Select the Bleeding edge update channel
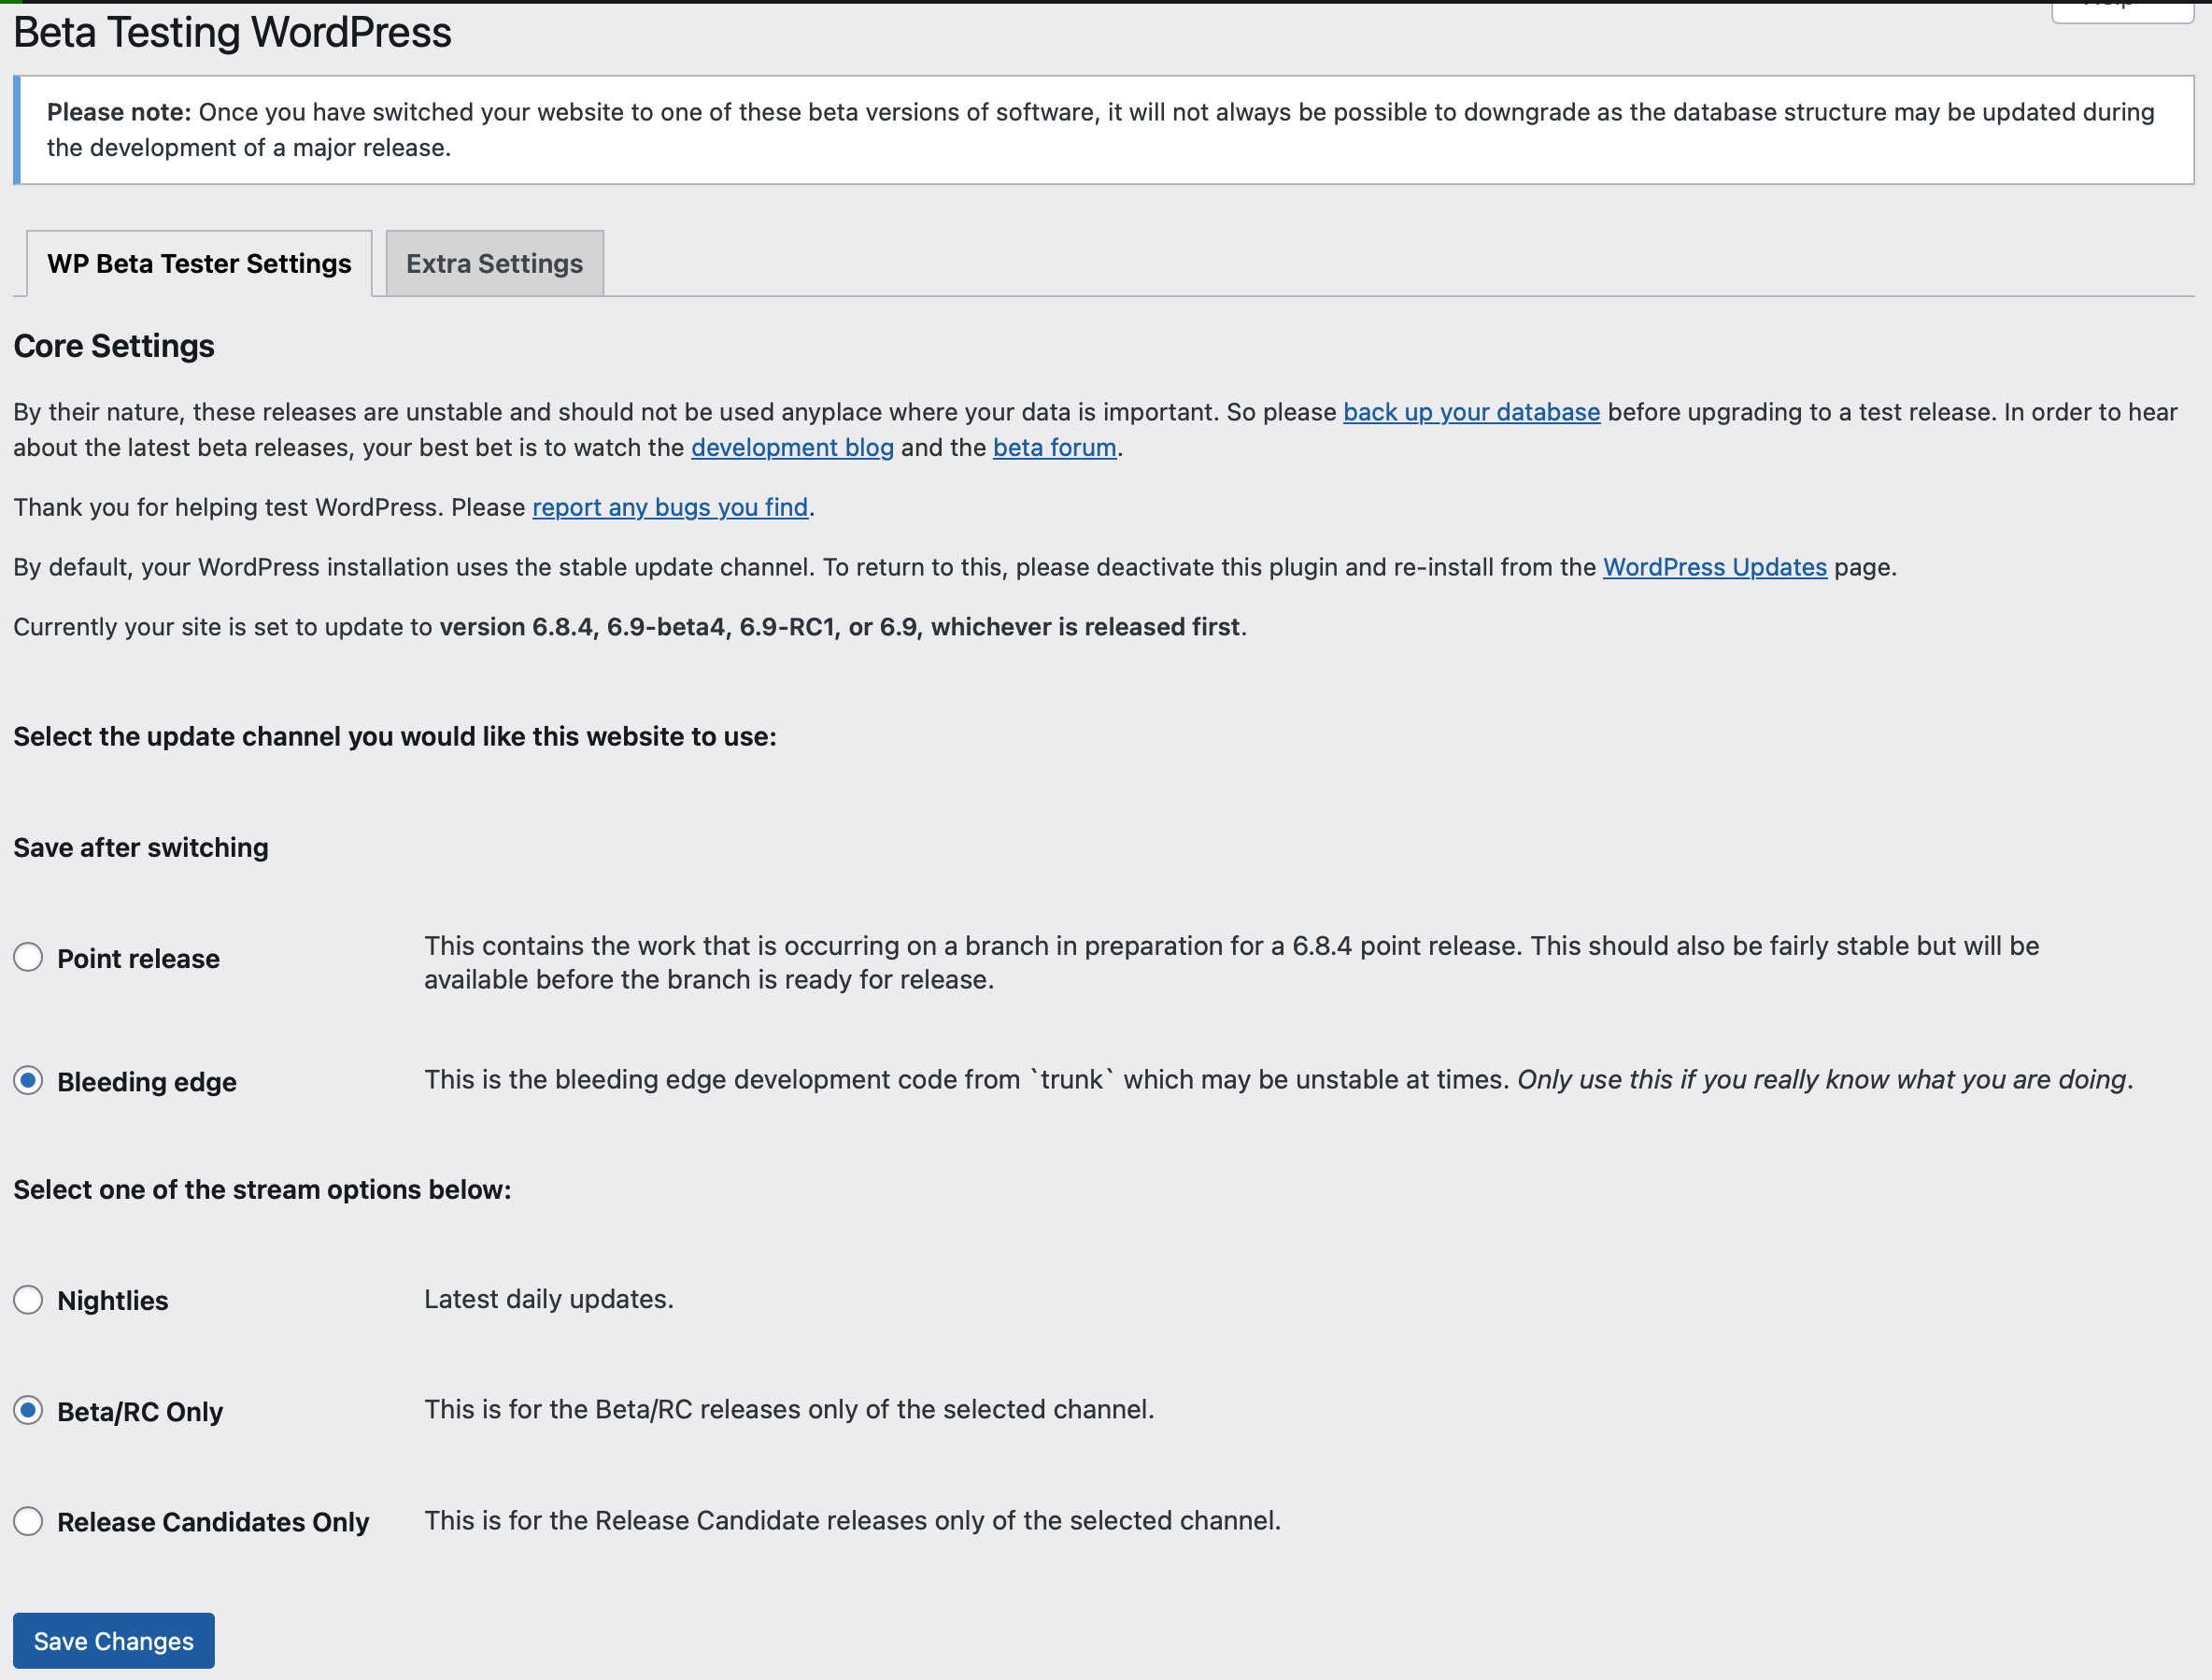The height and width of the screenshot is (1680, 2212). (x=28, y=1081)
